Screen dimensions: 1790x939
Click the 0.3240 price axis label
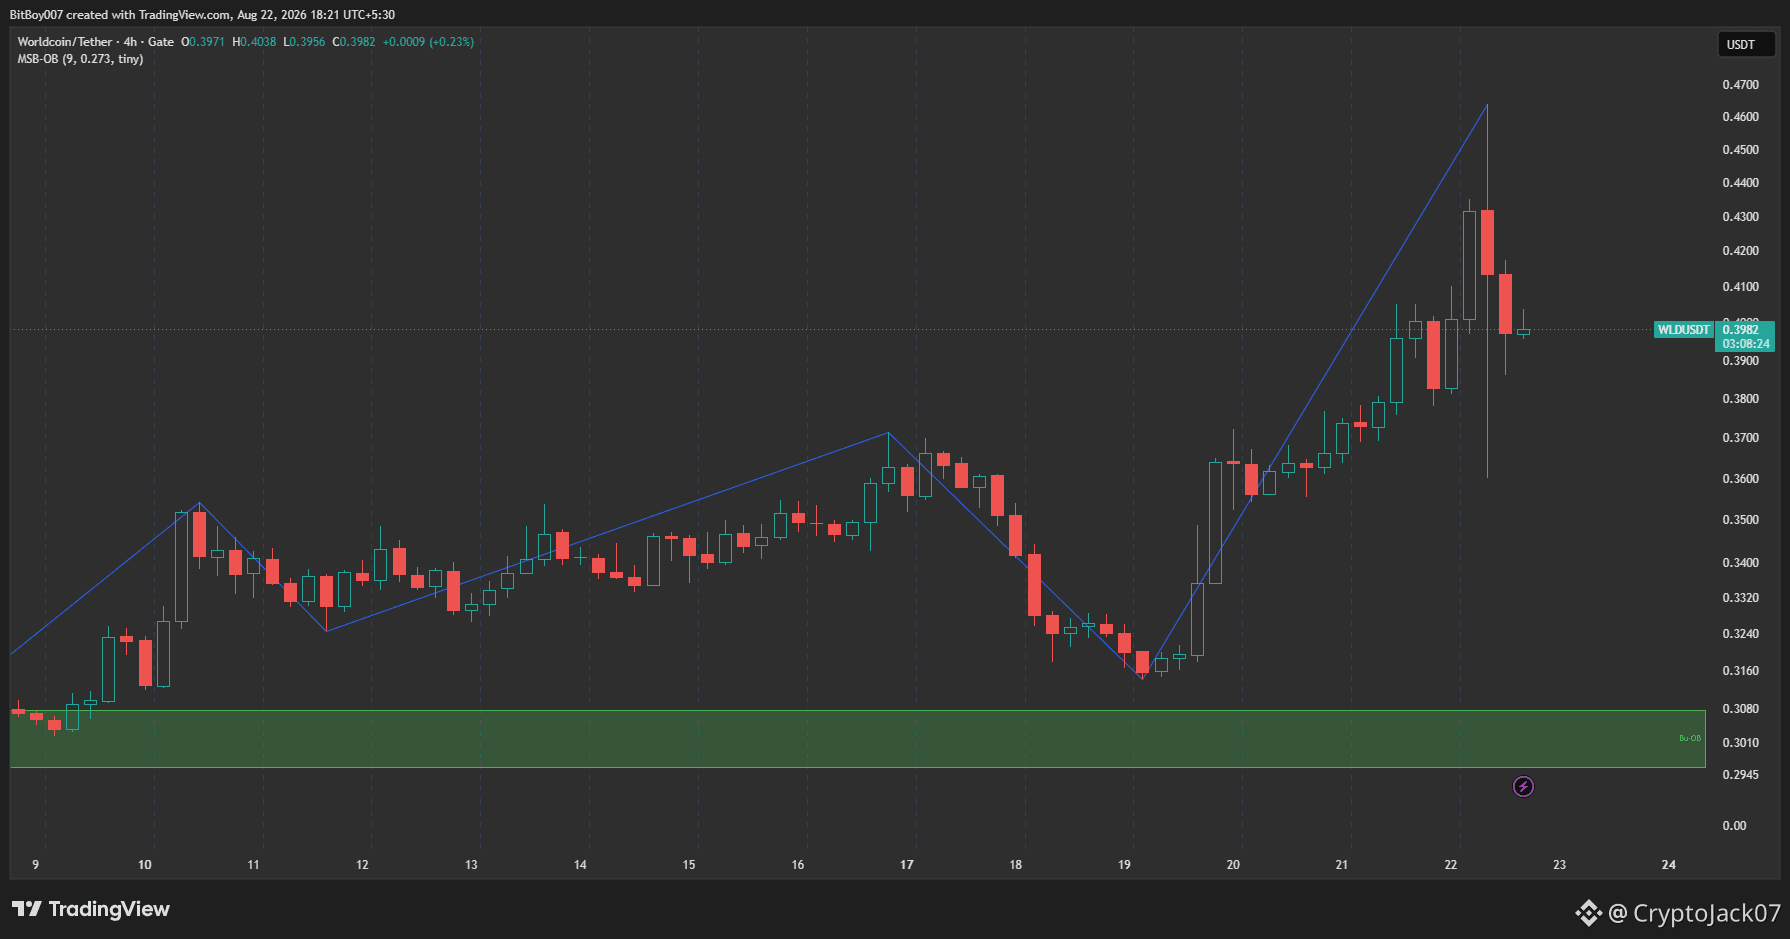point(1740,634)
